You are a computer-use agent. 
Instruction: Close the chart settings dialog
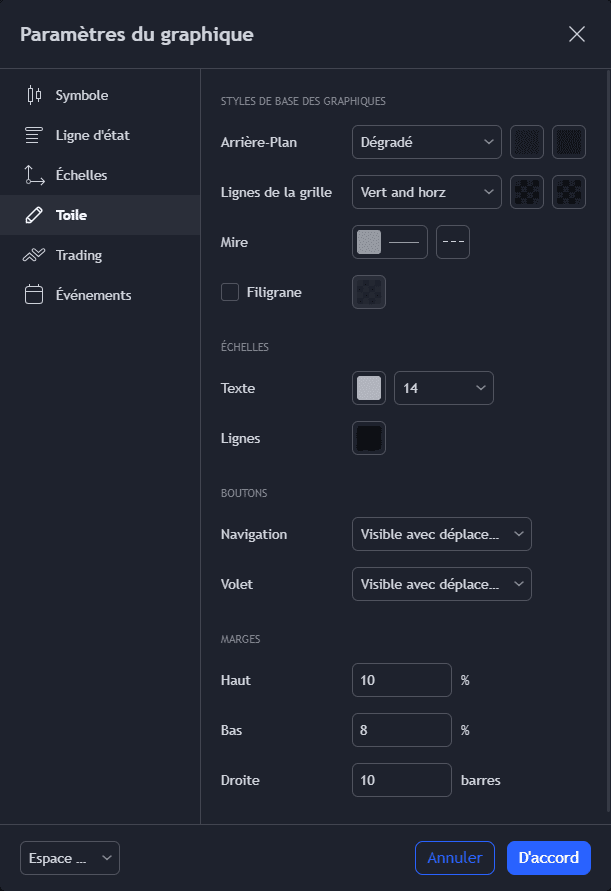pyautogui.click(x=577, y=34)
